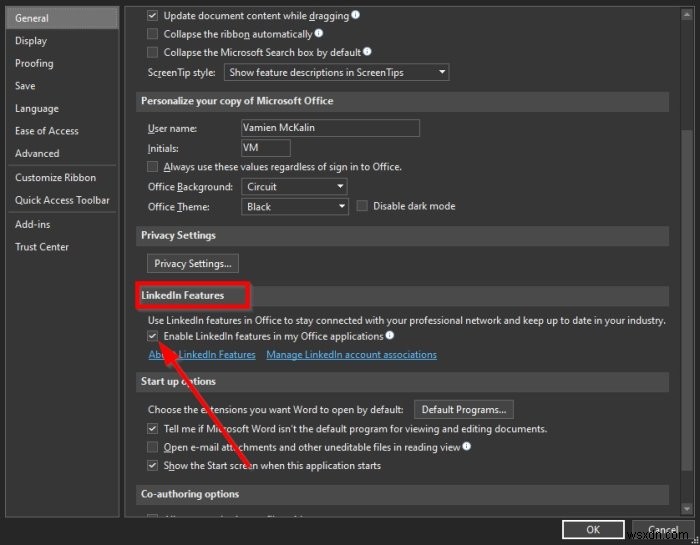Check Collapse the Microsoft Search box by default
Viewport: 700px width, 545px height.
[153, 52]
